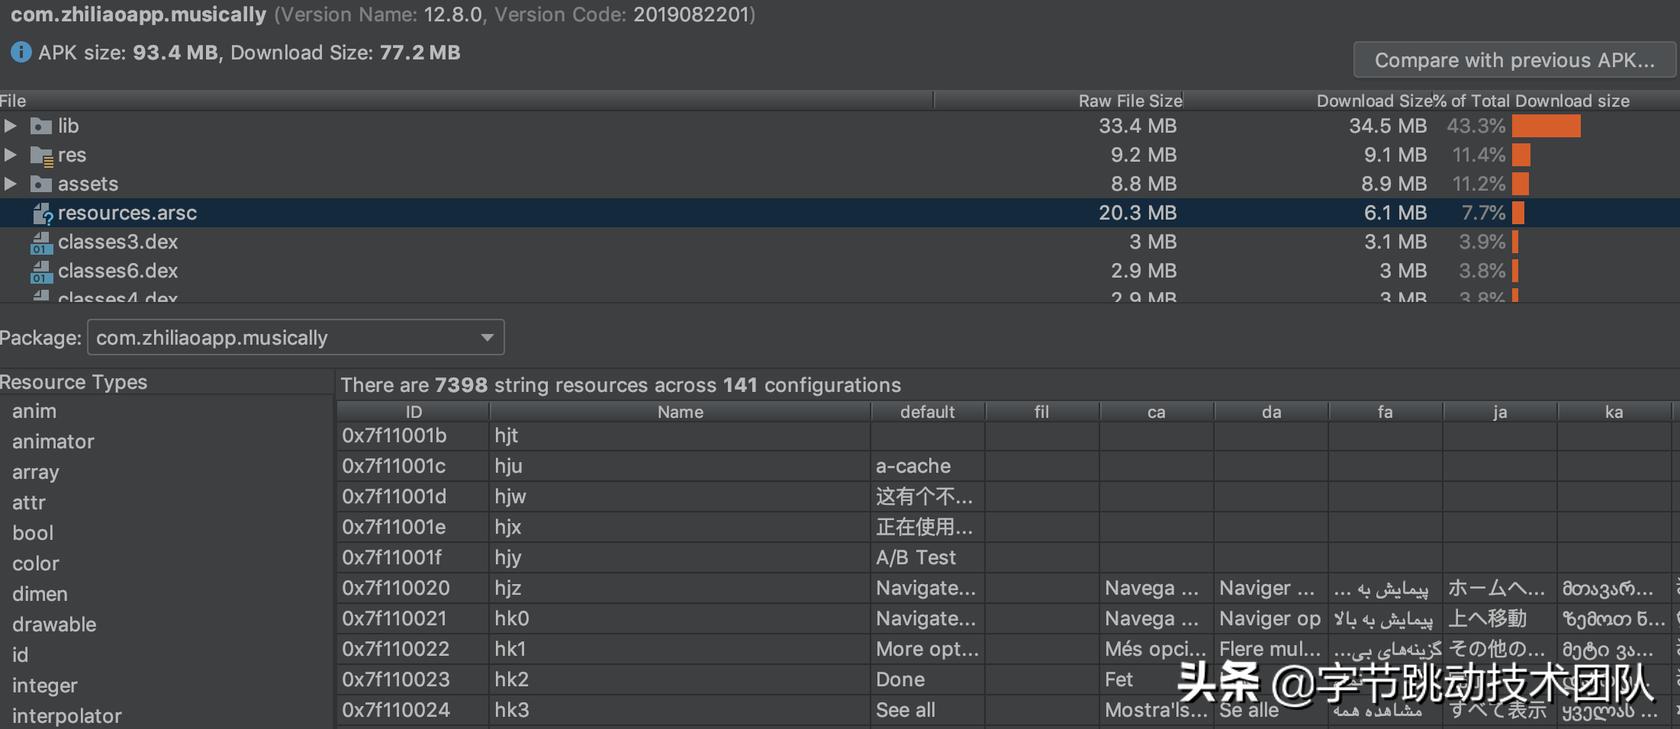Viewport: 1680px width, 729px height.
Task: Click the res folder icon
Action: pyautogui.click(x=41, y=155)
